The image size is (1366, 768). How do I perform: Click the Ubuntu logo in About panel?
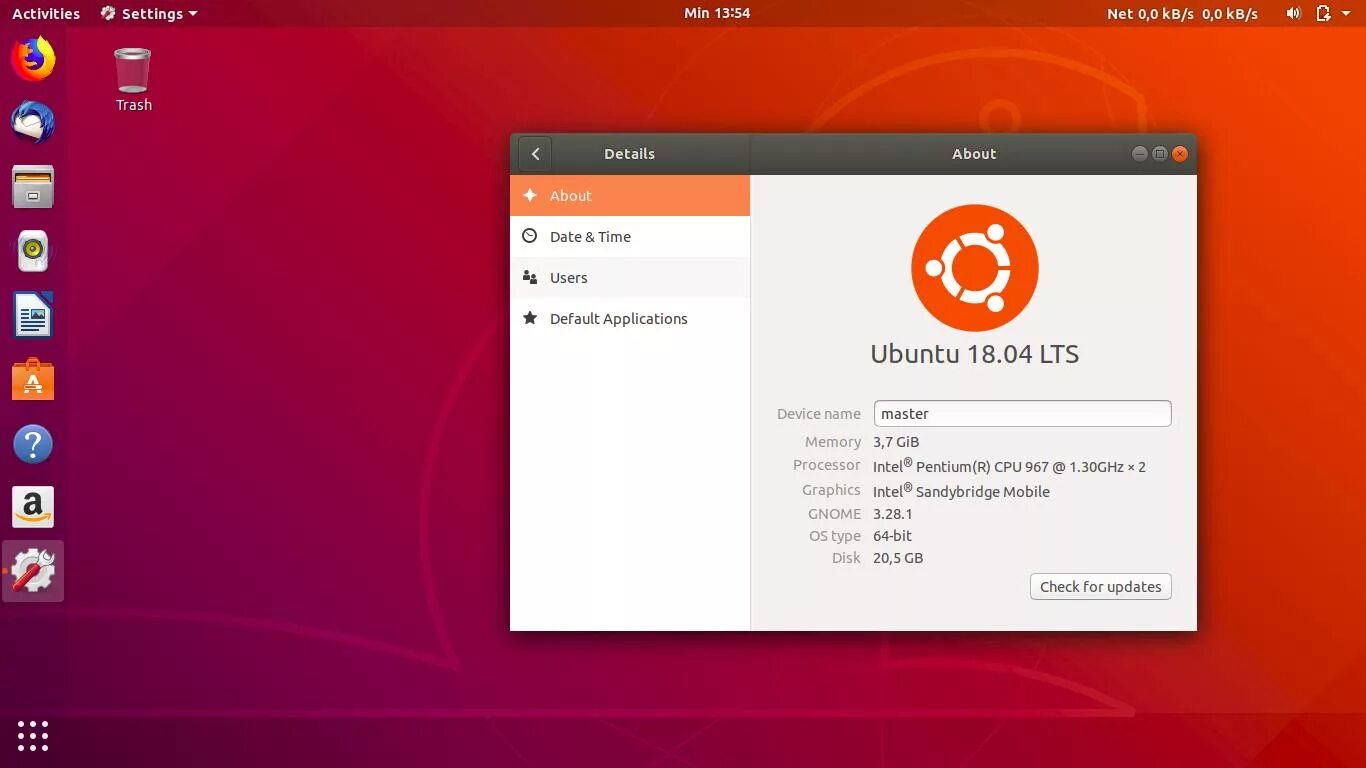(x=975, y=268)
